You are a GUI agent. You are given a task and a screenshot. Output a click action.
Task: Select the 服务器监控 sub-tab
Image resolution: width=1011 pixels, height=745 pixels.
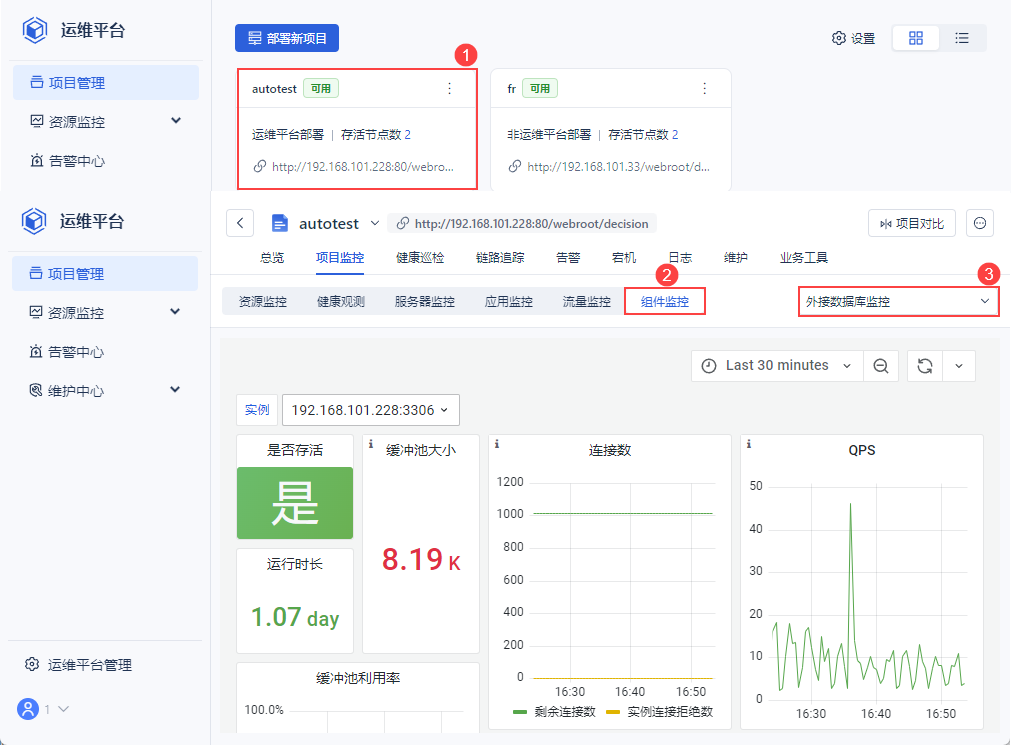click(x=425, y=301)
